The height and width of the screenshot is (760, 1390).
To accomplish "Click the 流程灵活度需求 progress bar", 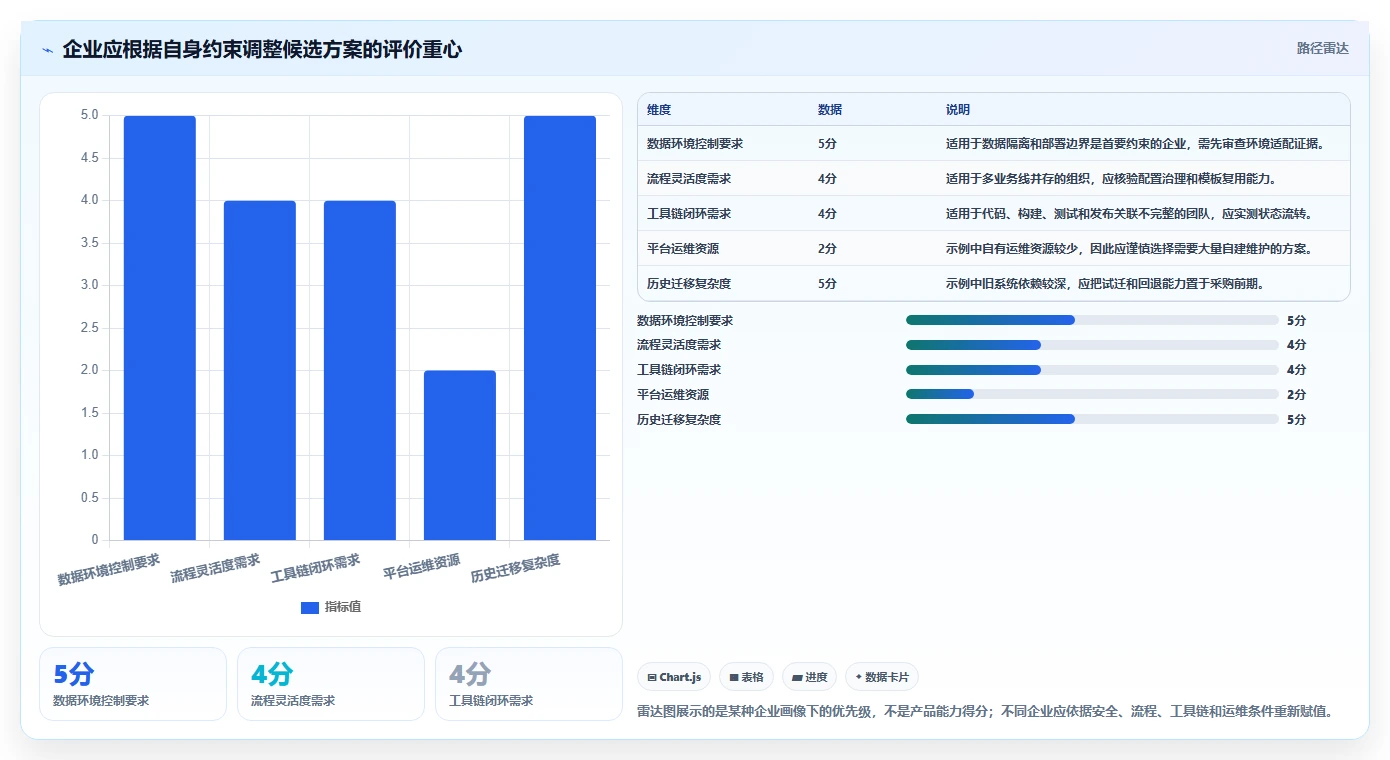I will [1092, 345].
